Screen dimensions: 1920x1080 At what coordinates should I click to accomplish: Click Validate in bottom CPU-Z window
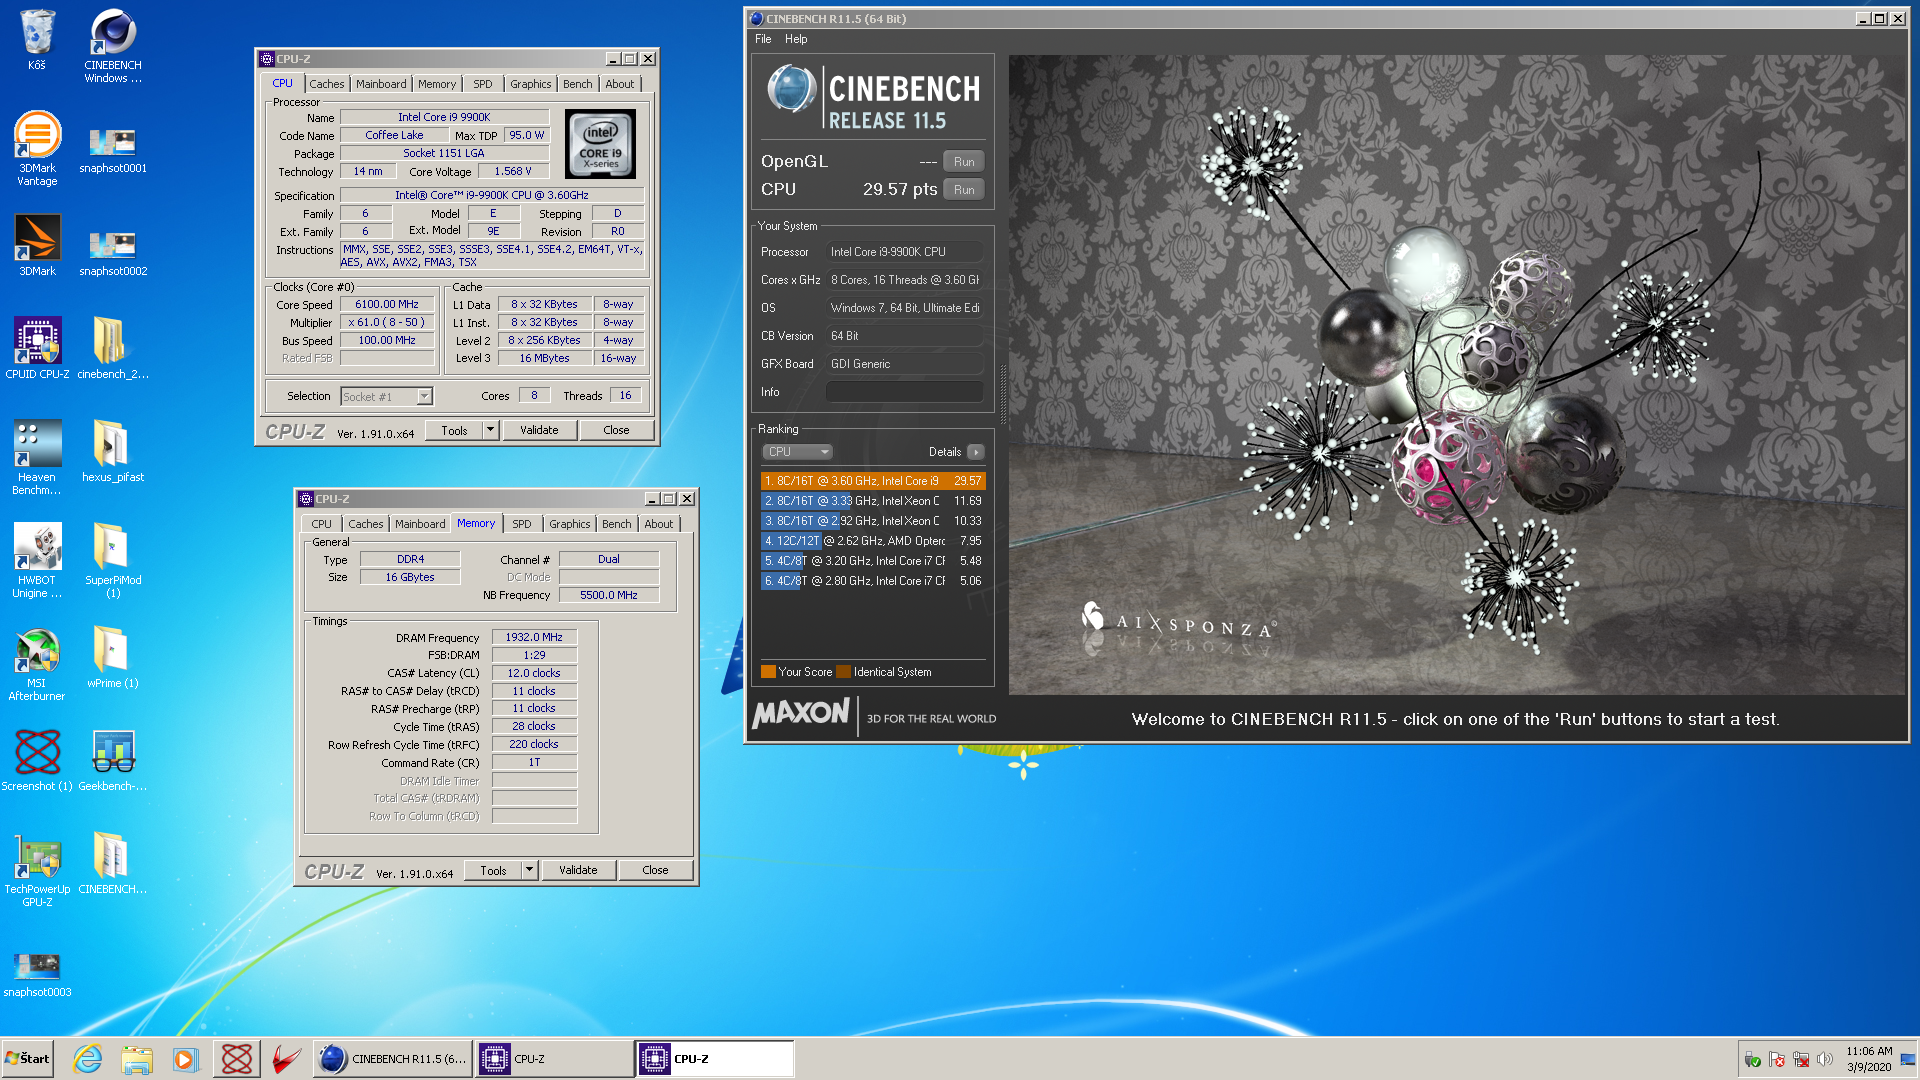(x=578, y=870)
